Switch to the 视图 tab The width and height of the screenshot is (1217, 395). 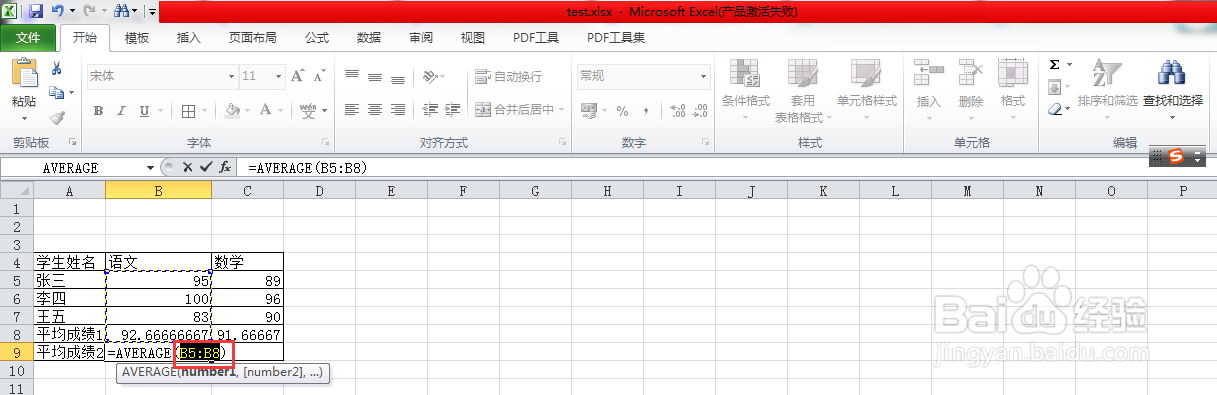[473, 38]
